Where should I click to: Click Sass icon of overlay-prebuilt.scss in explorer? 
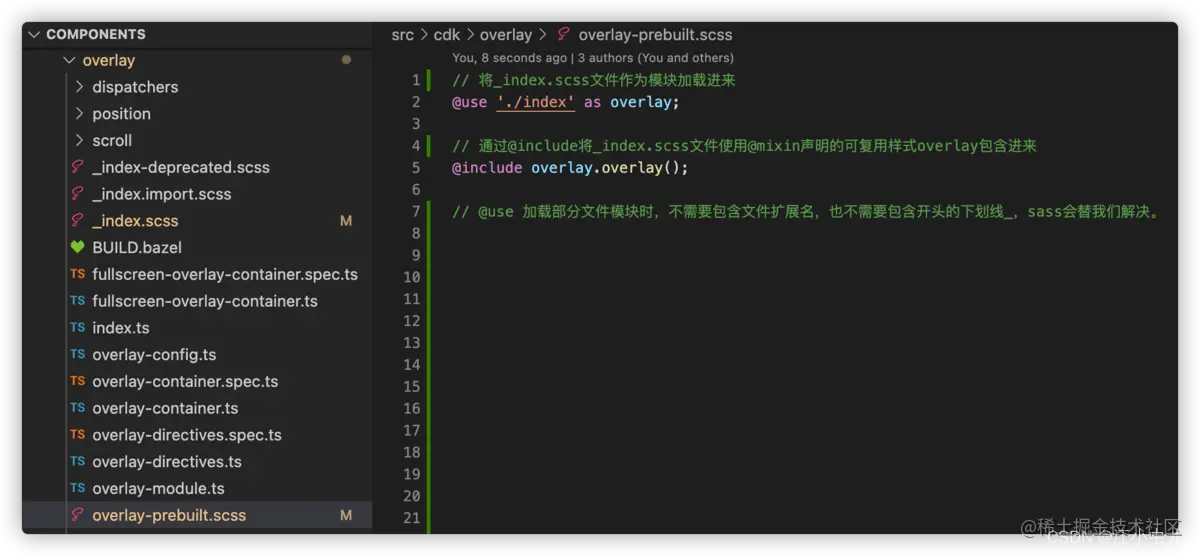(x=77, y=515)
